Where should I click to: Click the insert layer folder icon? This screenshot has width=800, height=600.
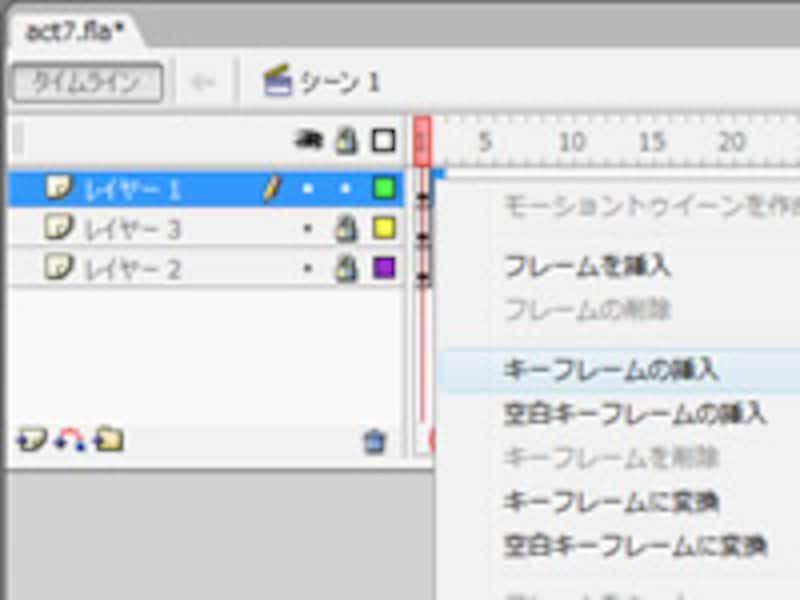tap(108, 440)
